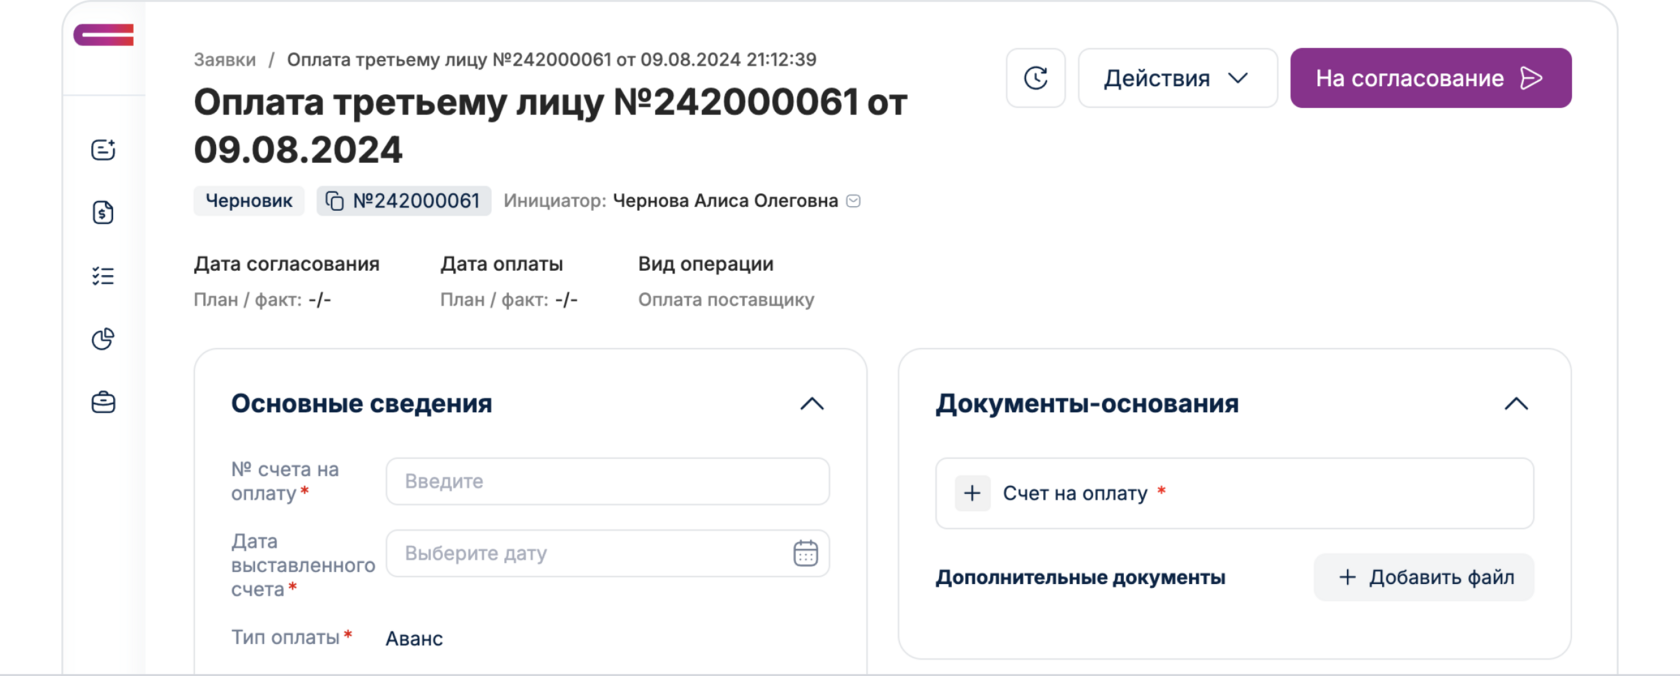Open the payments document sidebar icon

[103, 212]
